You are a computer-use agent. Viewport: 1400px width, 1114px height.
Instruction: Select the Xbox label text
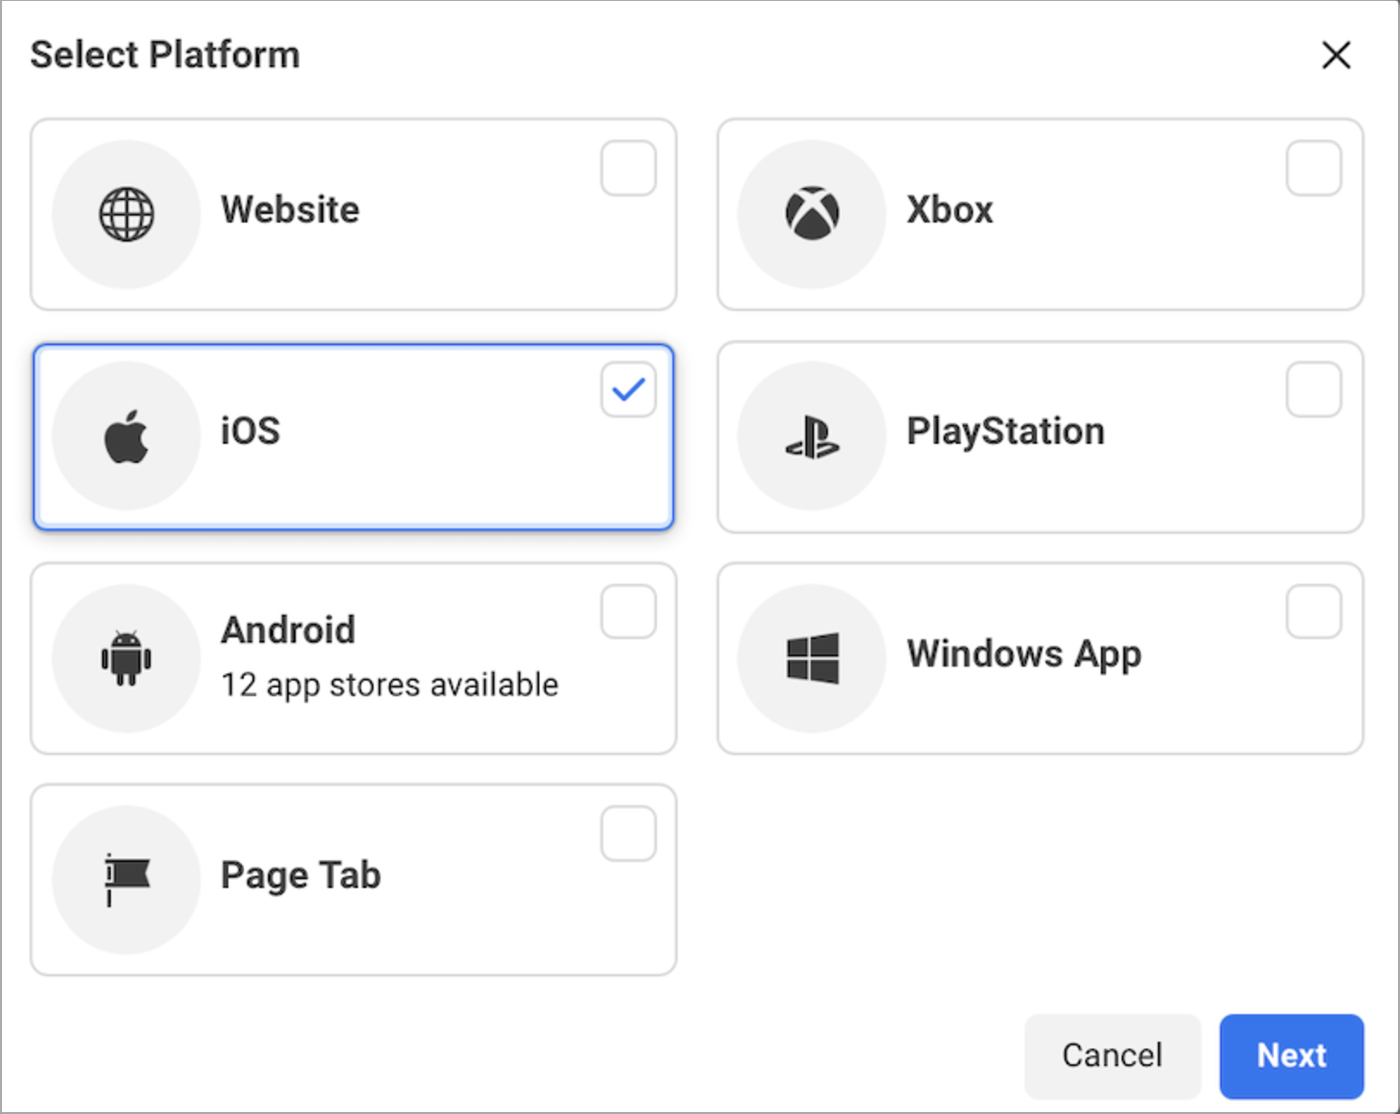point(950,210)
